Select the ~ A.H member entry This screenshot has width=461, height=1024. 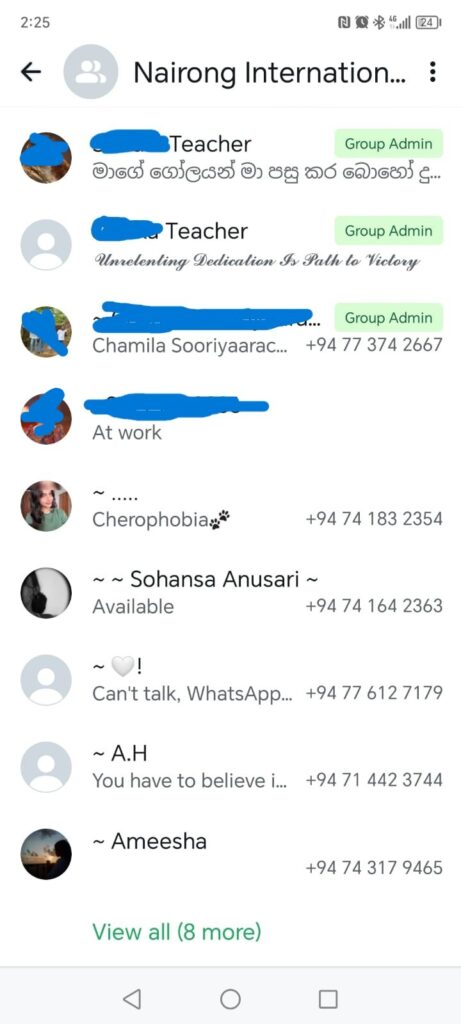point(230,767)
